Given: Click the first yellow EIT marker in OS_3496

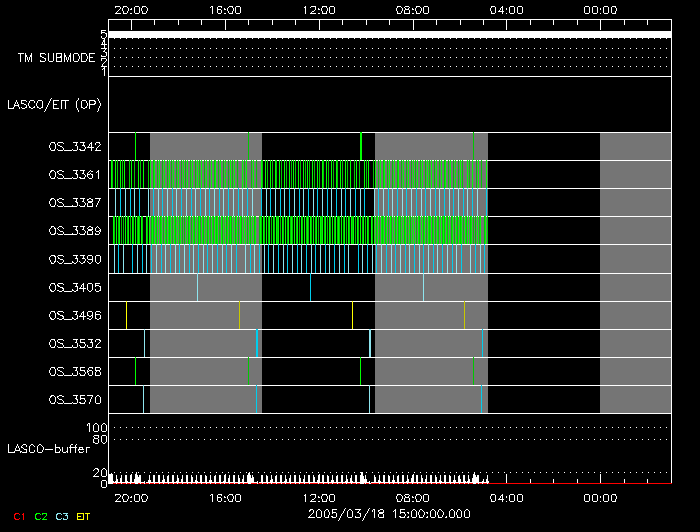Looking at the screenshot, I should 126,316.
